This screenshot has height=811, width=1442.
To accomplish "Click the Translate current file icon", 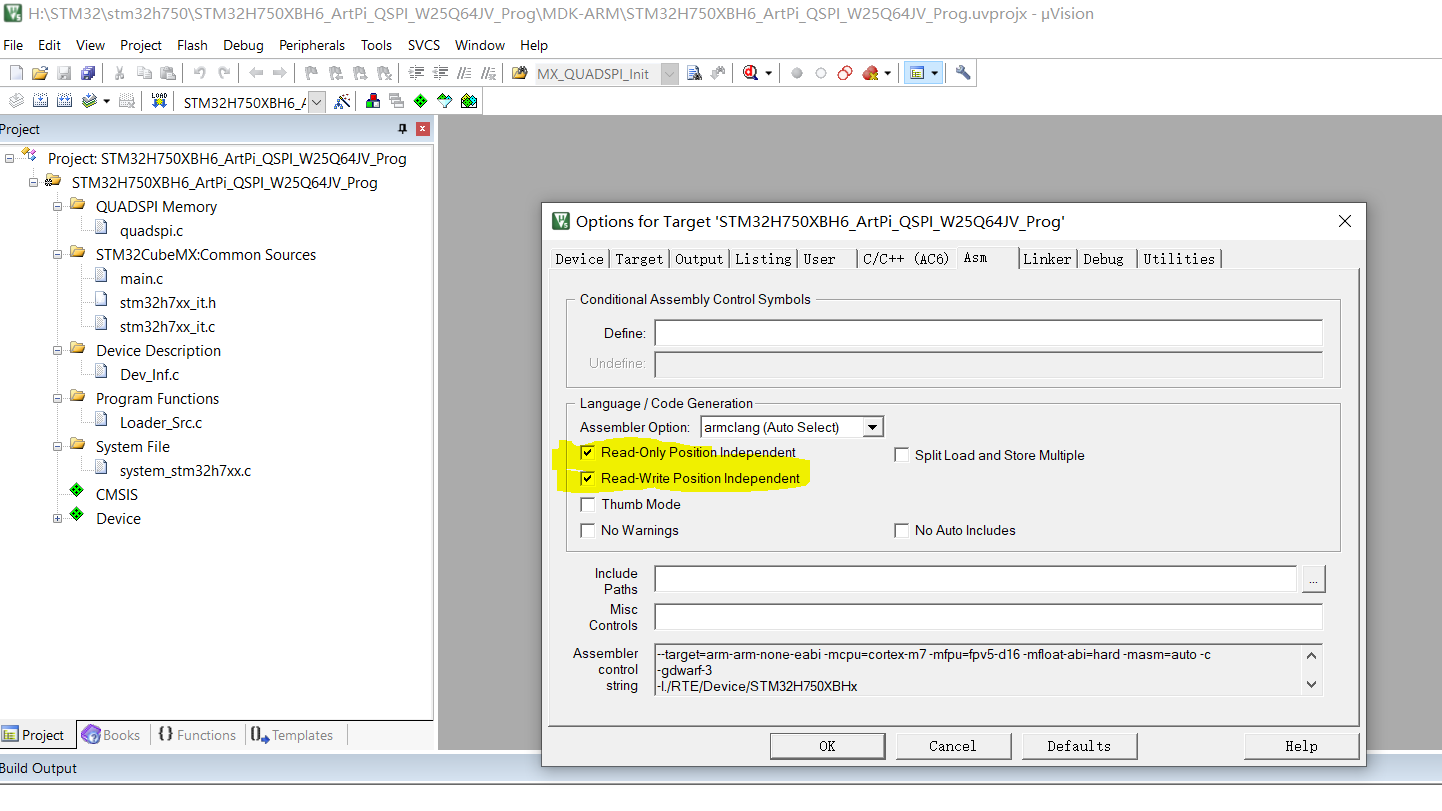I will [x=16, y=101].
